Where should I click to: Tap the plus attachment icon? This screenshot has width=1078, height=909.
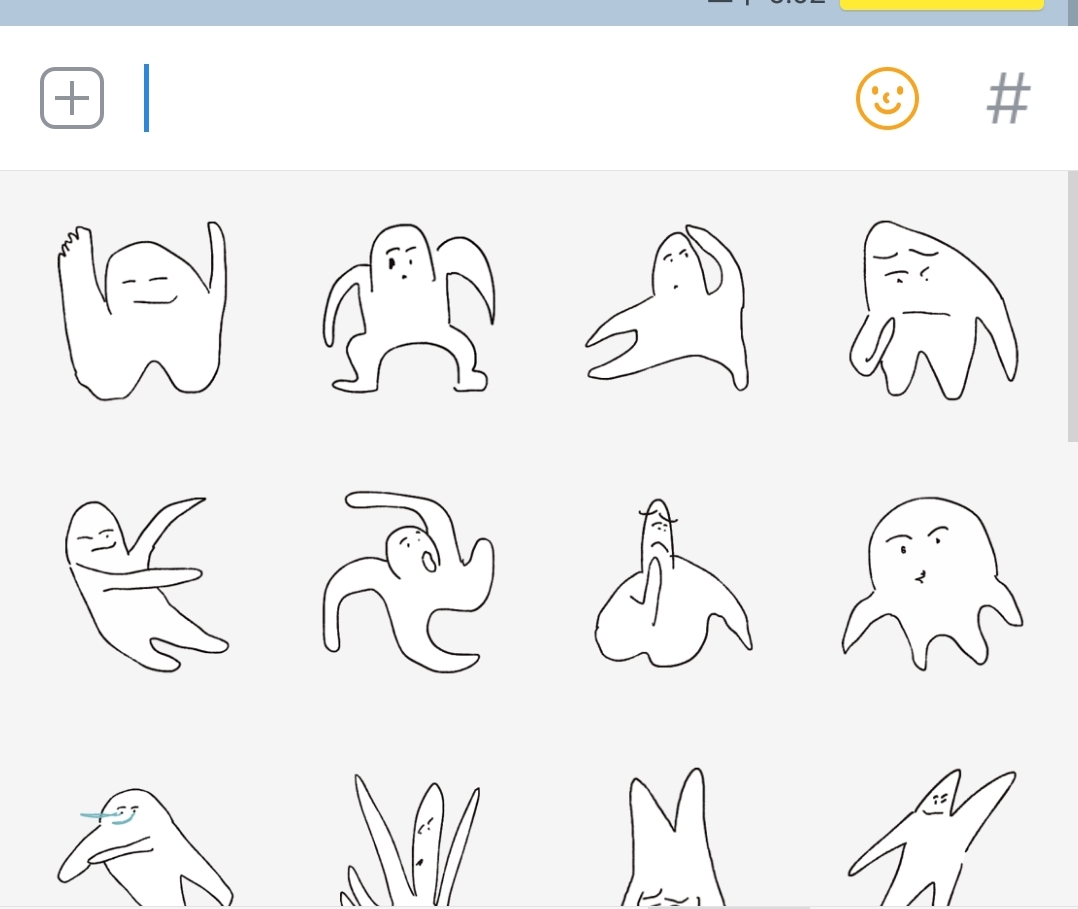(72, 98)
